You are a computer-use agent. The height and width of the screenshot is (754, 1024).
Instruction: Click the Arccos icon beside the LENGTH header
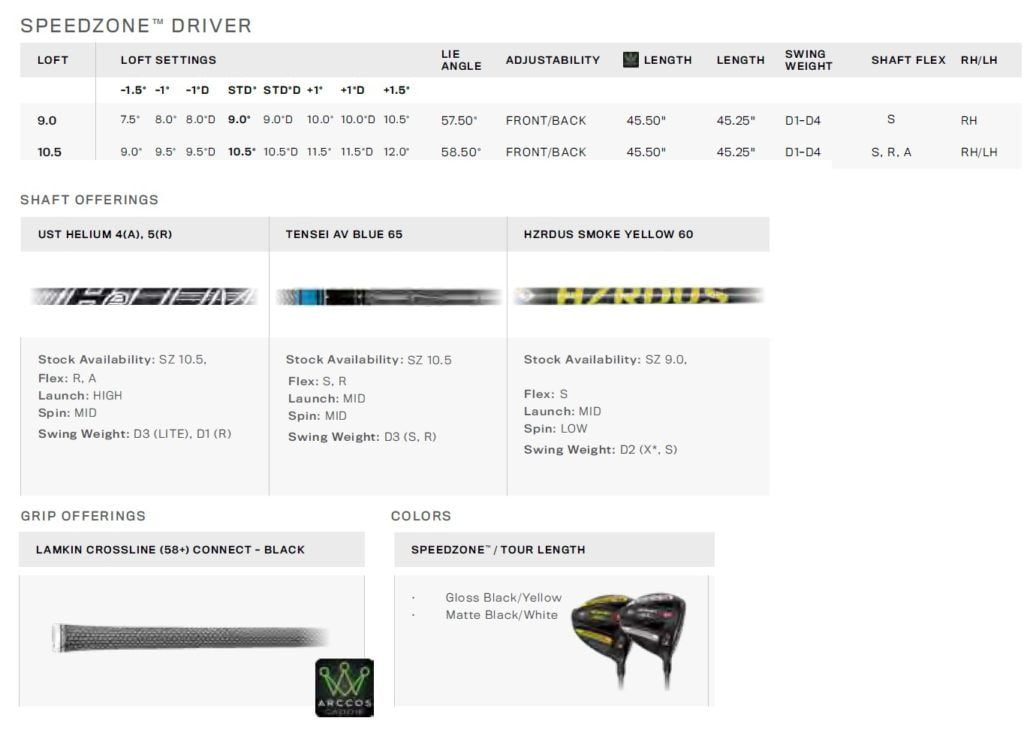tap(630, 60)
